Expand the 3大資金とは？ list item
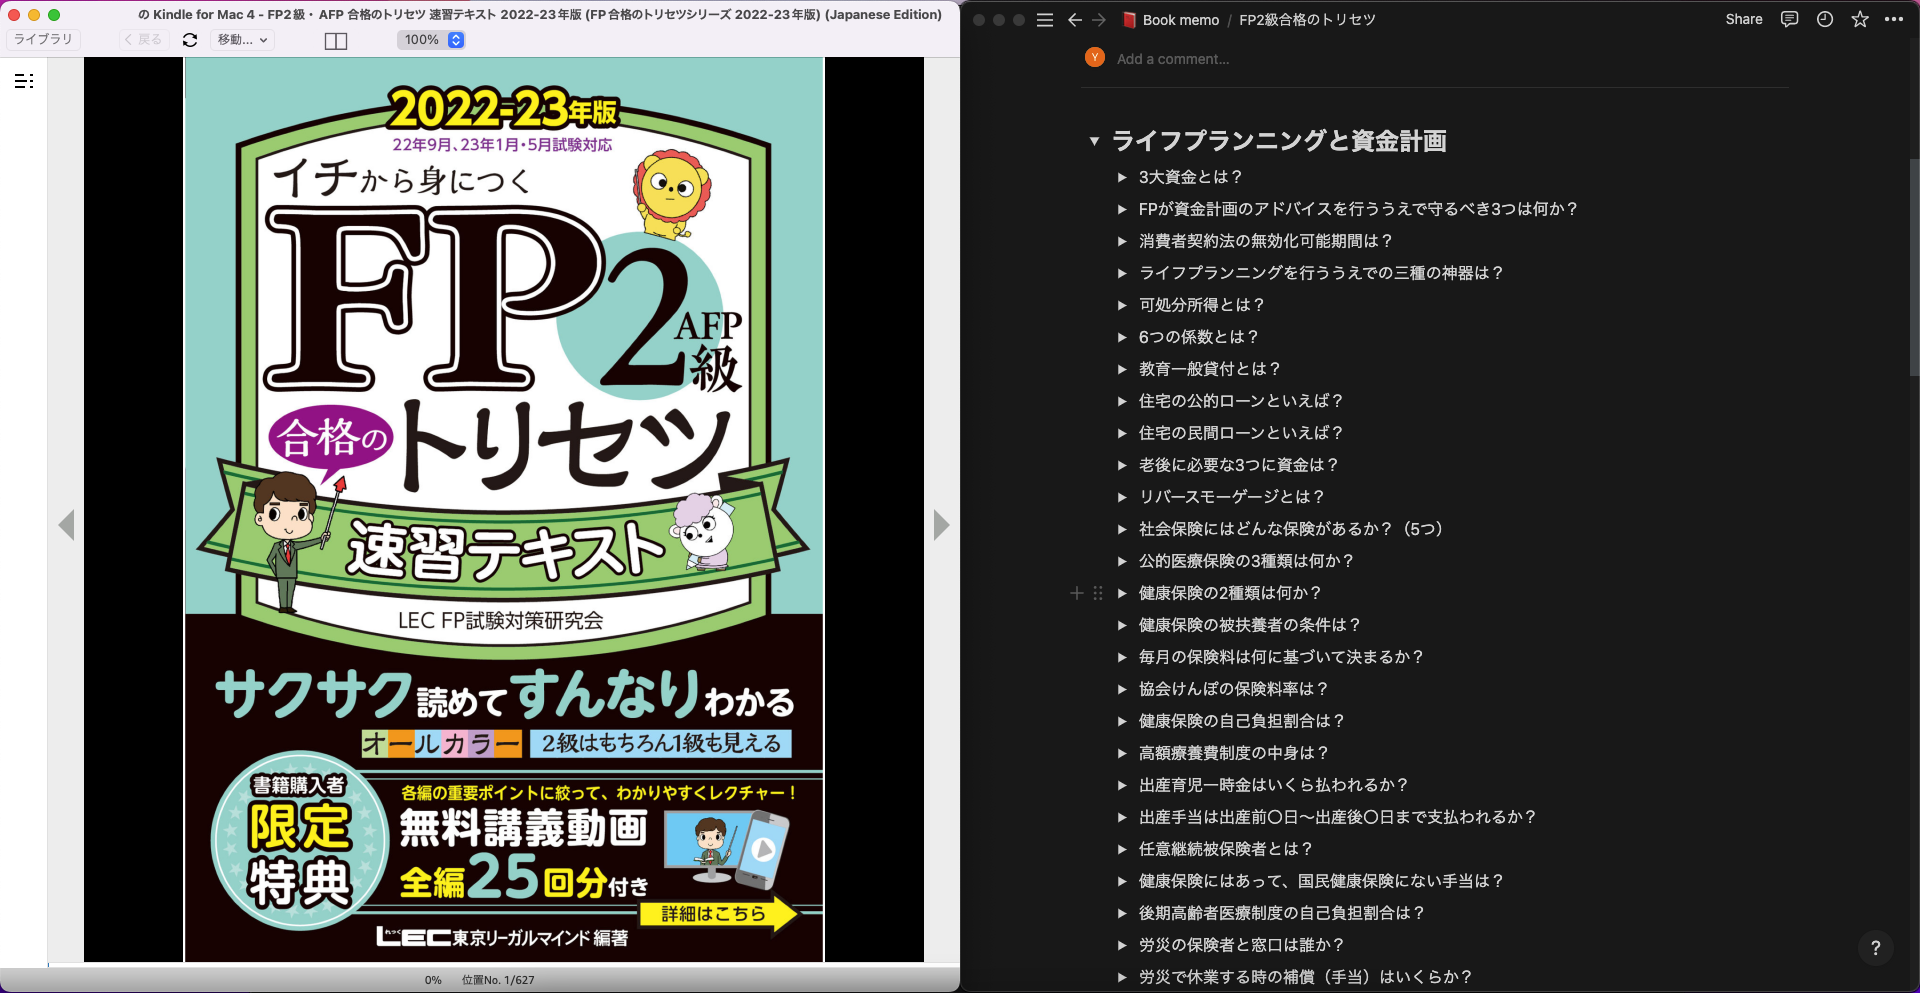The height and width of the screenshot is (993, 1920). click(1122, 177)
